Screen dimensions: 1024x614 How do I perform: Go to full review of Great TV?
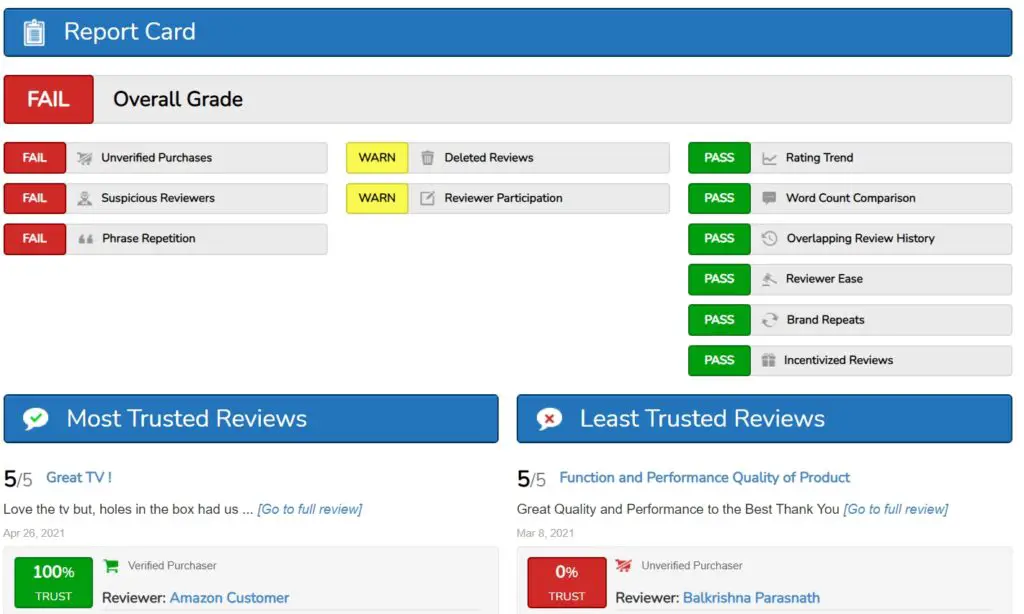(310, 509)
